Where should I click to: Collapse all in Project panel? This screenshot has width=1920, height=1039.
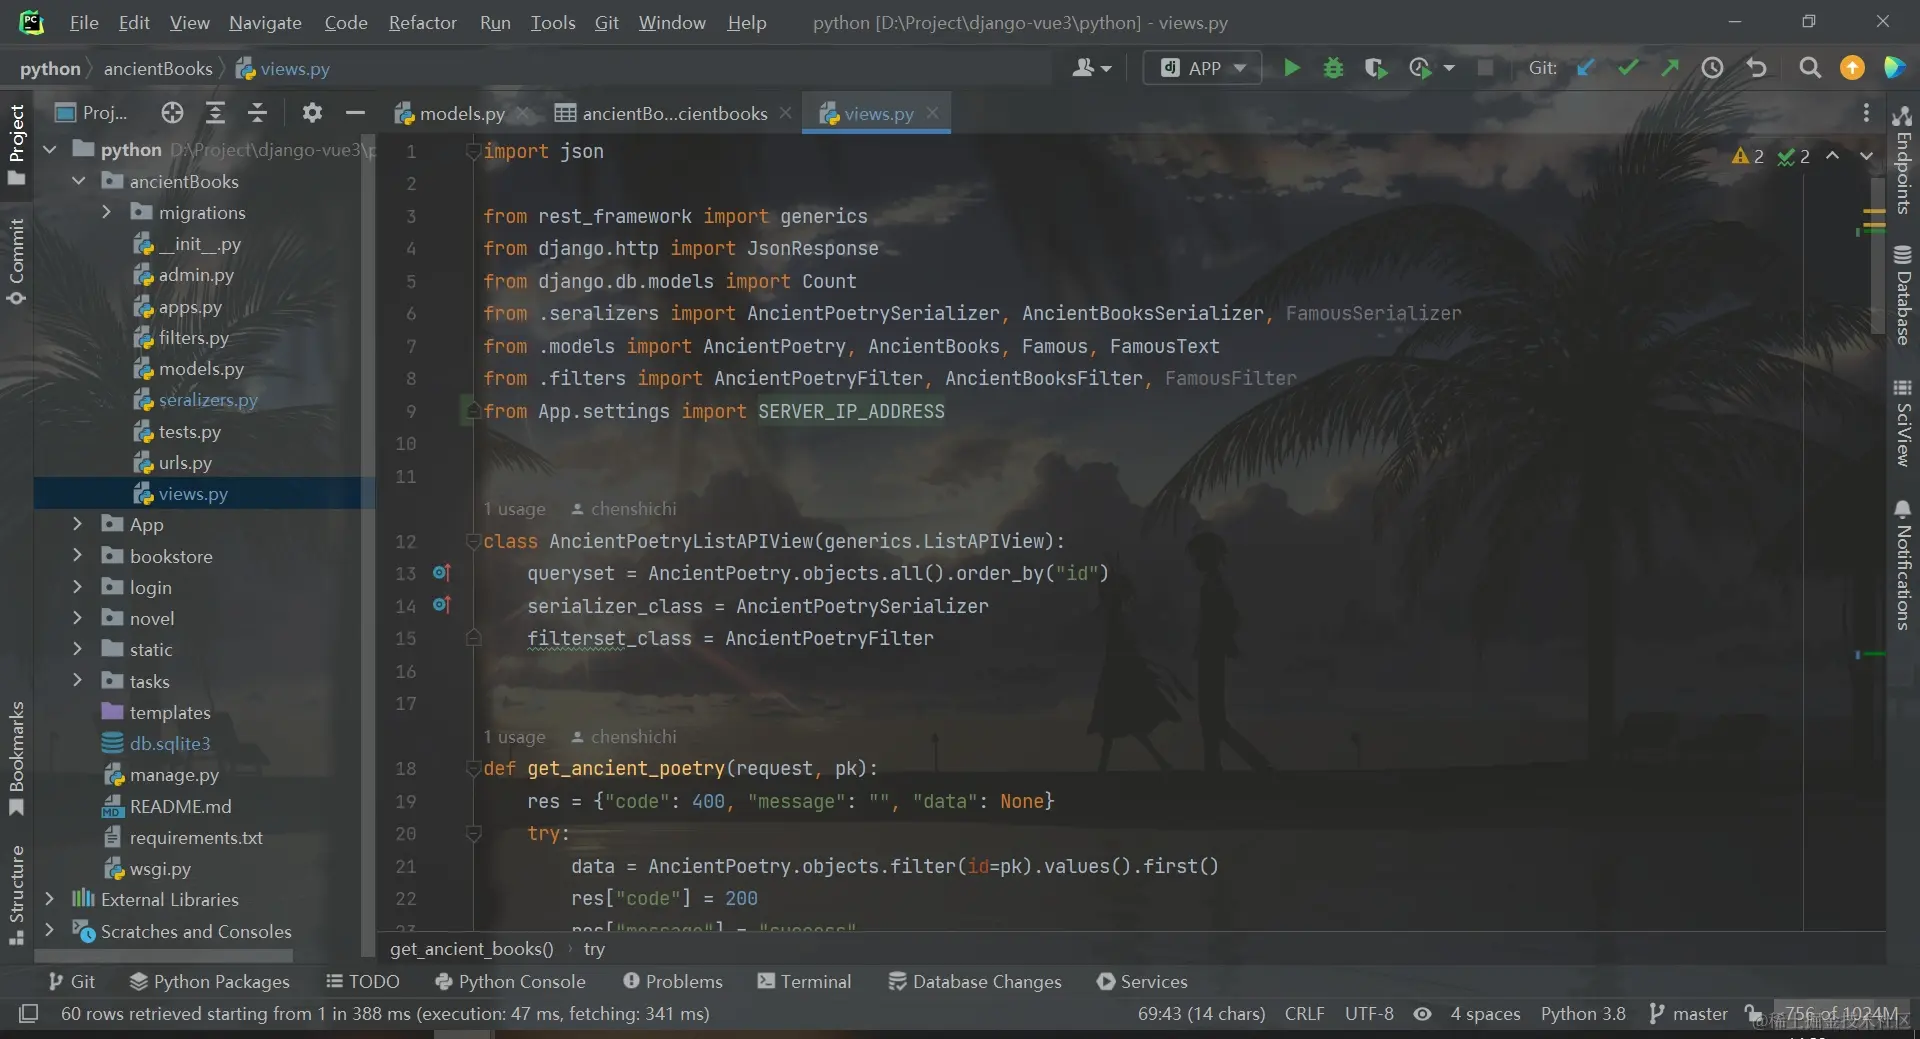click(257, 113)
